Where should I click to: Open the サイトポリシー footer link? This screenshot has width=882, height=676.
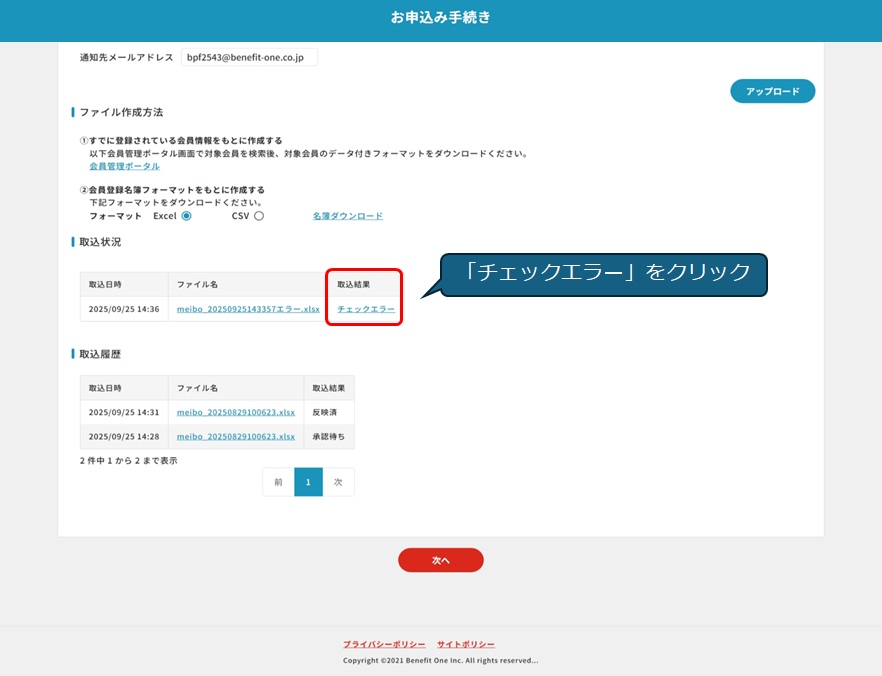[x=465, y=644]
